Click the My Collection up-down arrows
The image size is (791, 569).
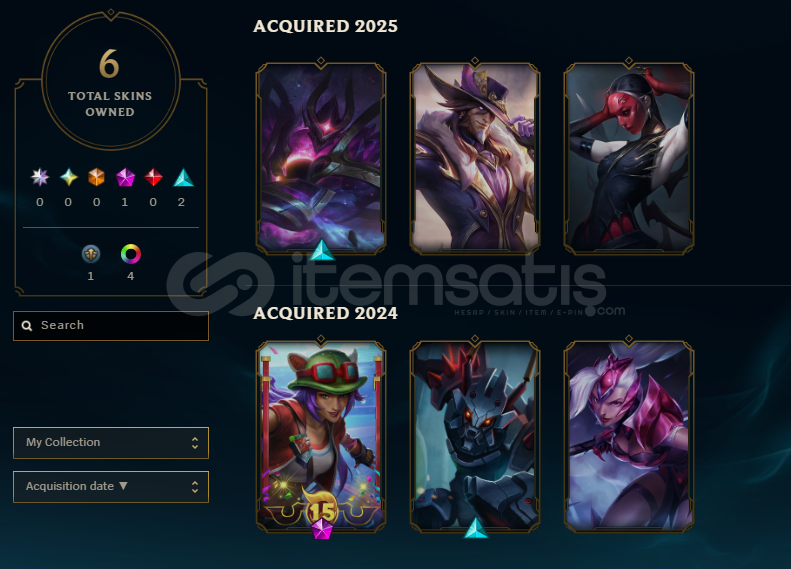[195, 443]
